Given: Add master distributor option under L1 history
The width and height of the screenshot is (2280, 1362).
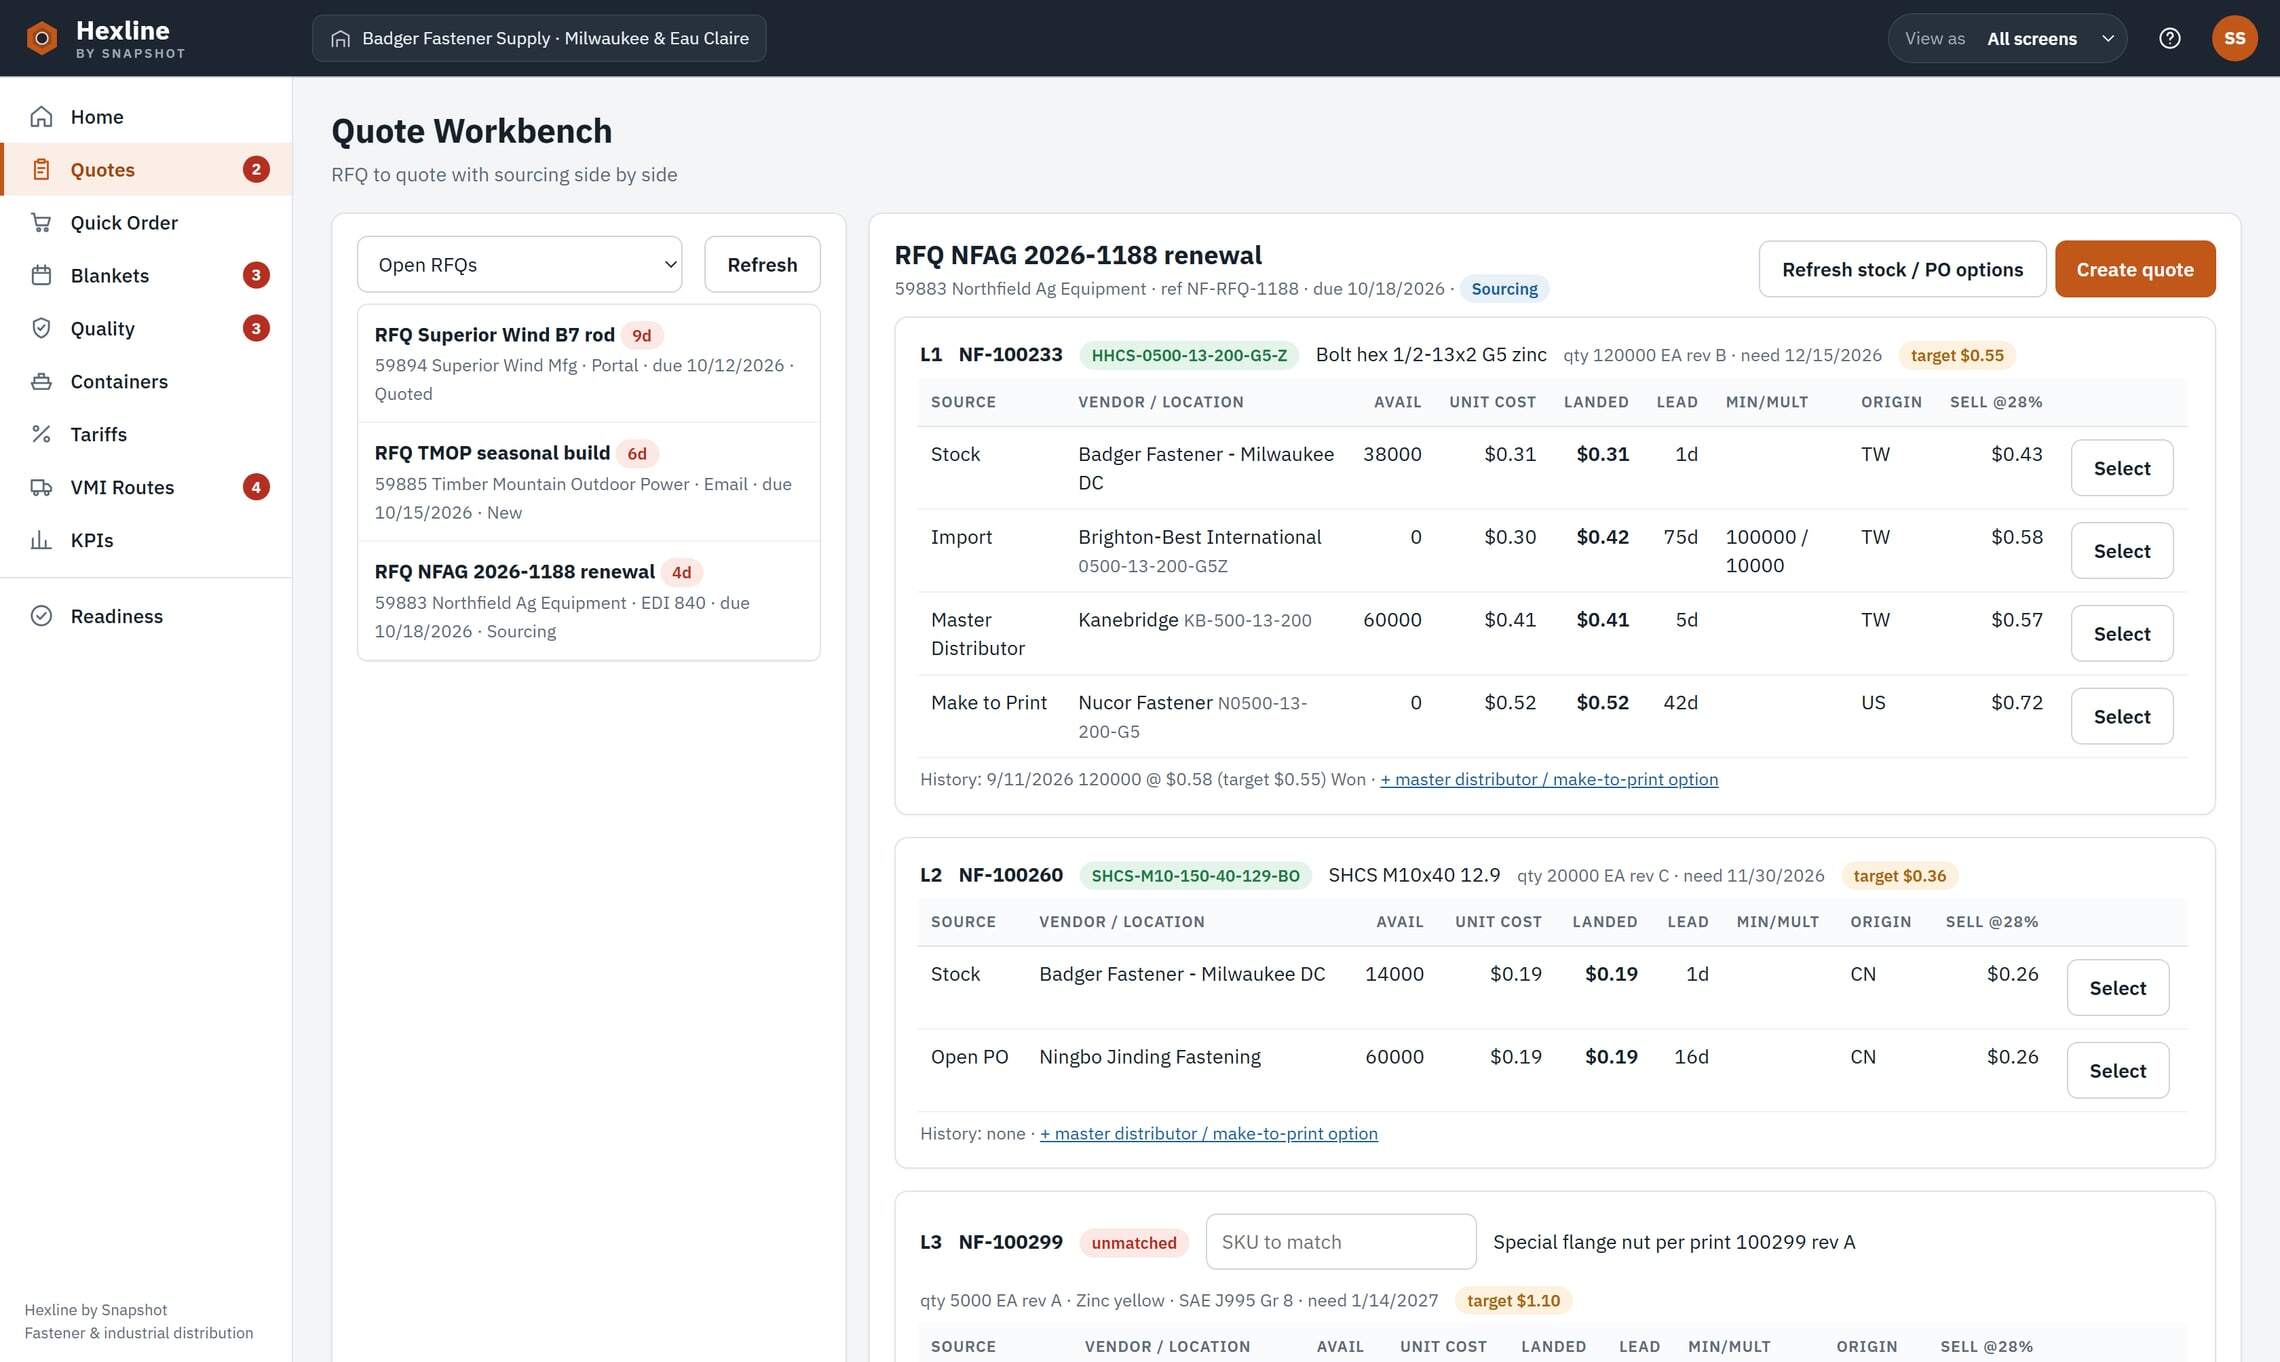Looking at the screenshot, I should pos(1549,780).
